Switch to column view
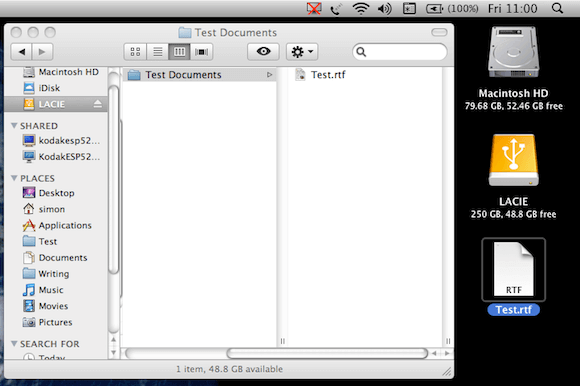 click(179, 52)
